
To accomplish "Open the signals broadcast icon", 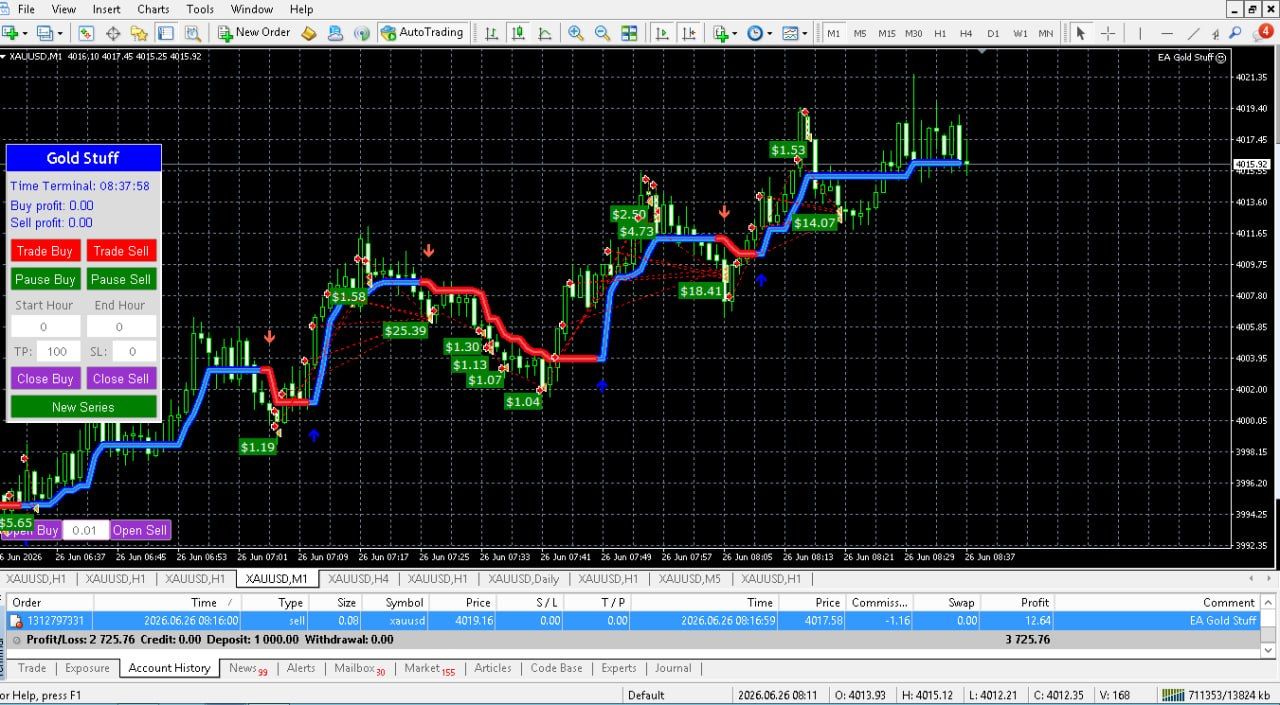I will (x=361, y=33).
